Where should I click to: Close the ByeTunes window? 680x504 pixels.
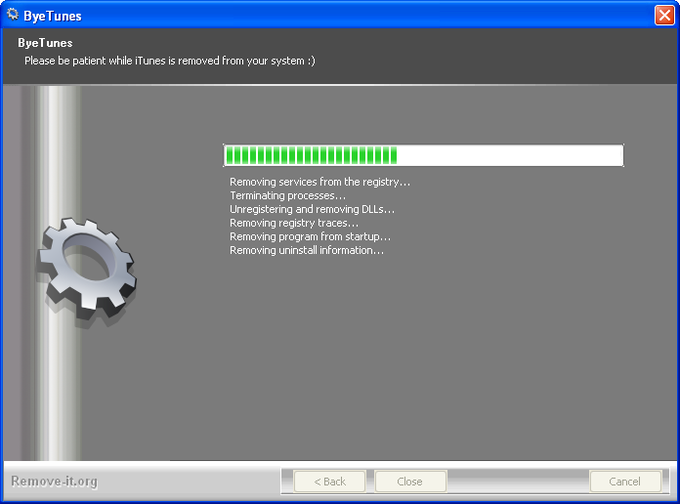(664, 16)
